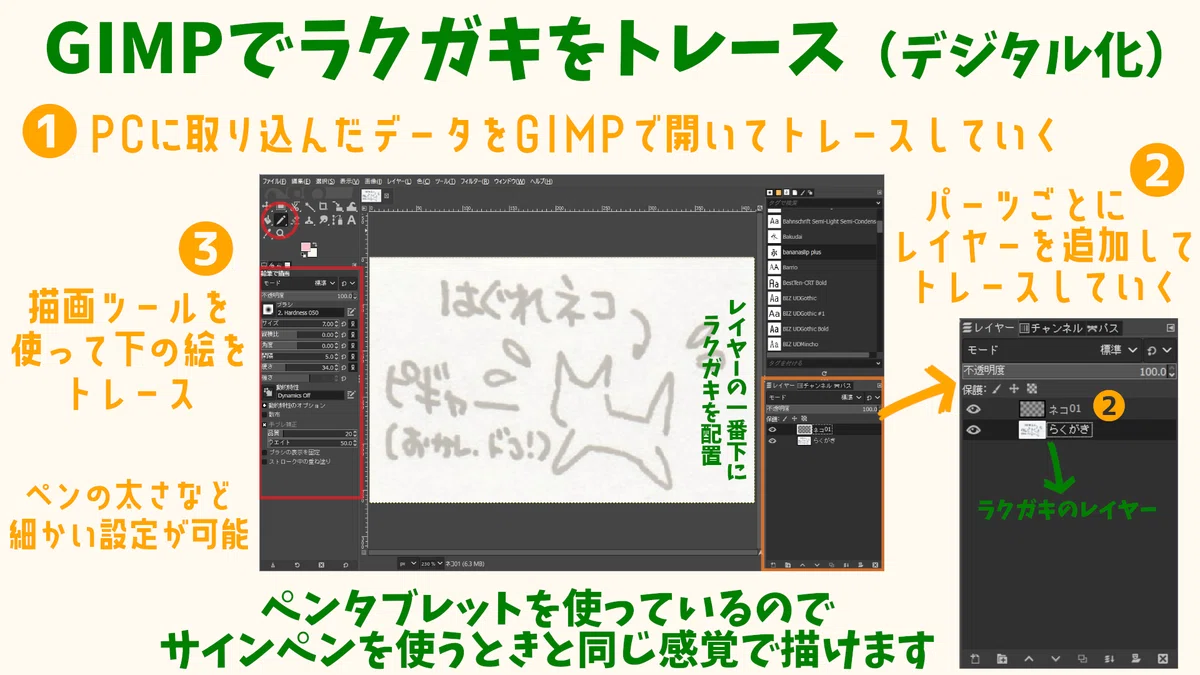Open mode group switcher dropdown in enlarged panel
Viewport: 1200px width, 675px height.
[x=1160, y=350]
